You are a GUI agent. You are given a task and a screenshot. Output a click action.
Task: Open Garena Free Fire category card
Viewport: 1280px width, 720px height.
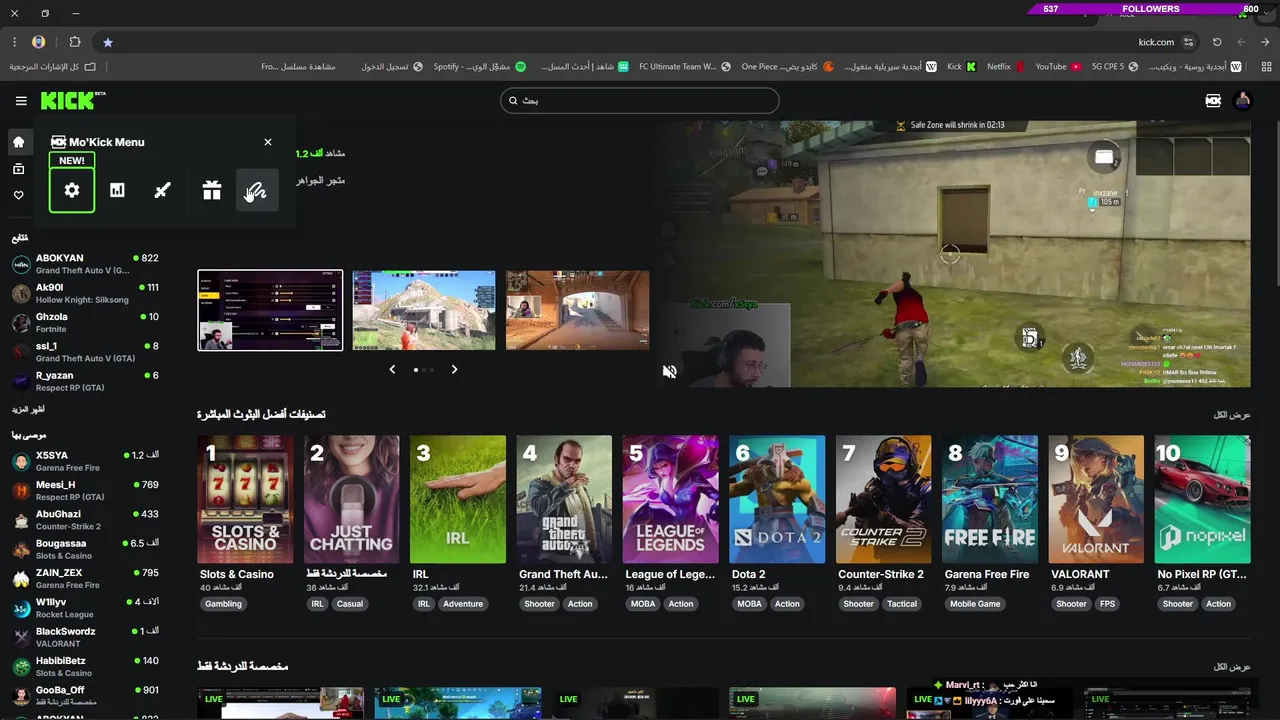pos(989,500)
